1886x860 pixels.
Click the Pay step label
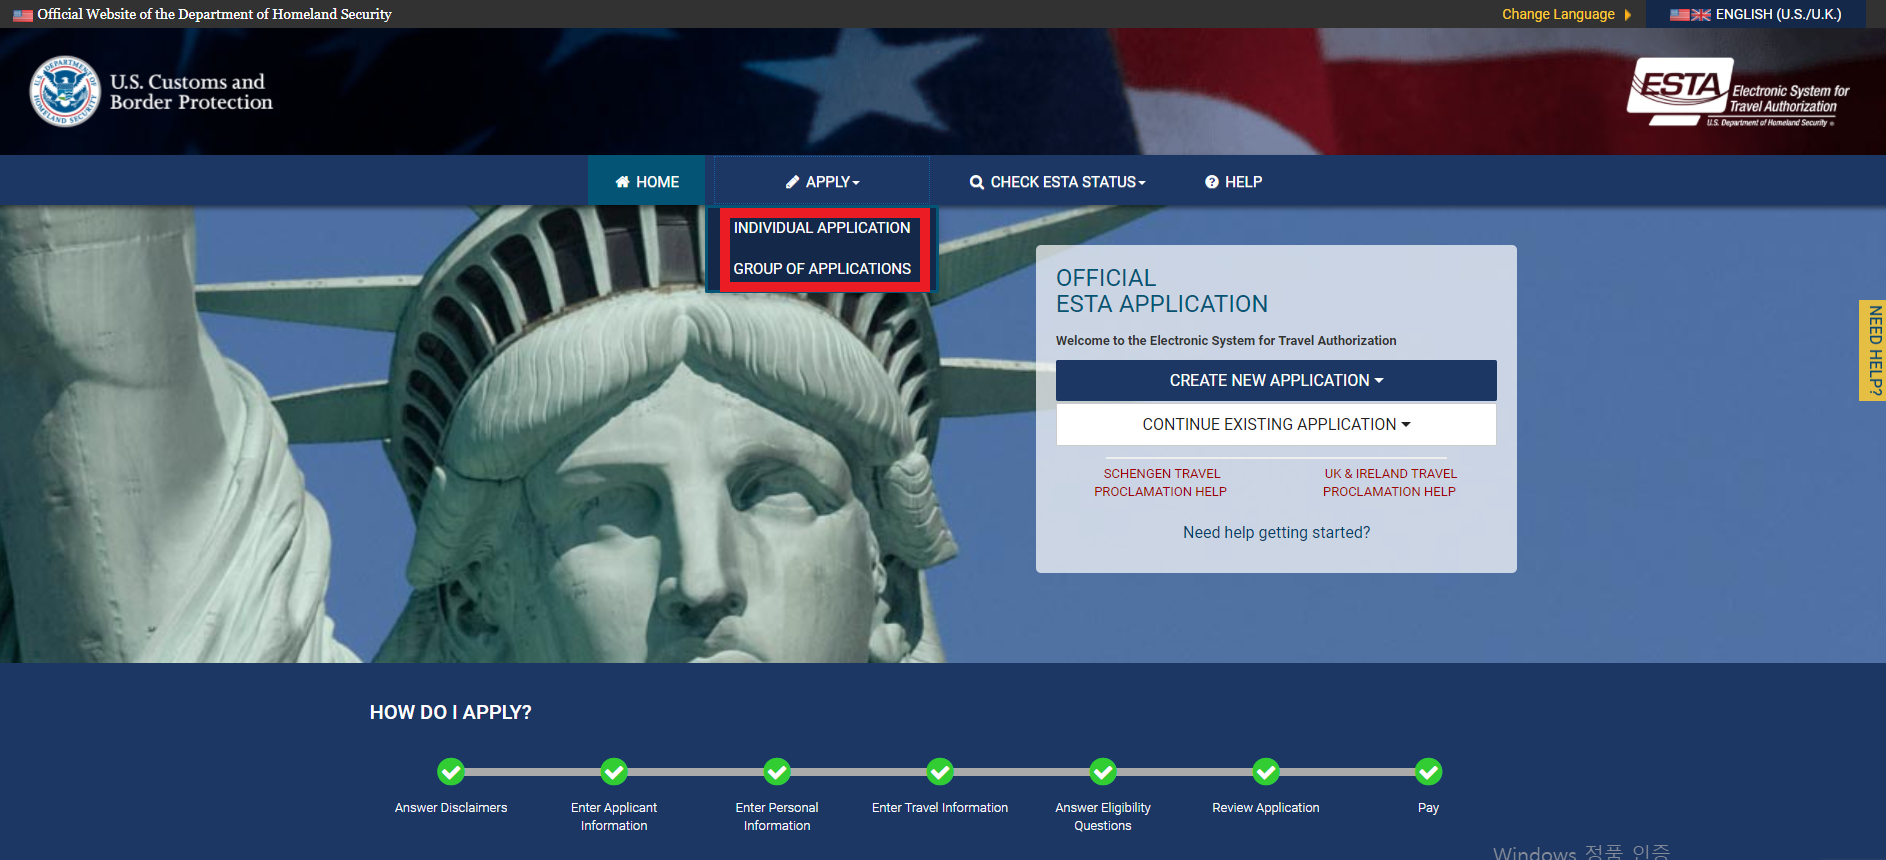click(x=1429, y=808)
